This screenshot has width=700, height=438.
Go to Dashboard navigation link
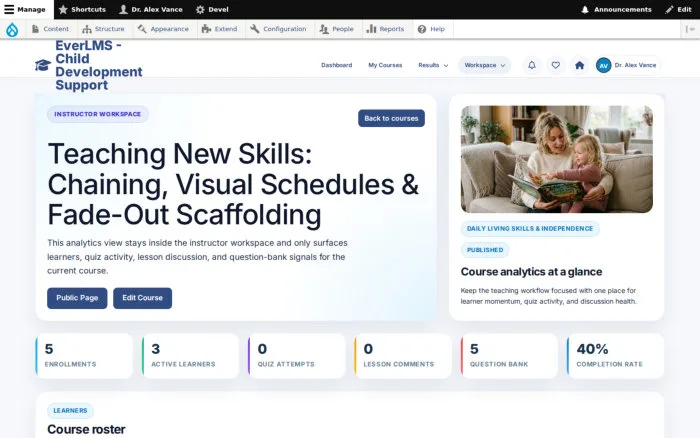click(337, 65)
